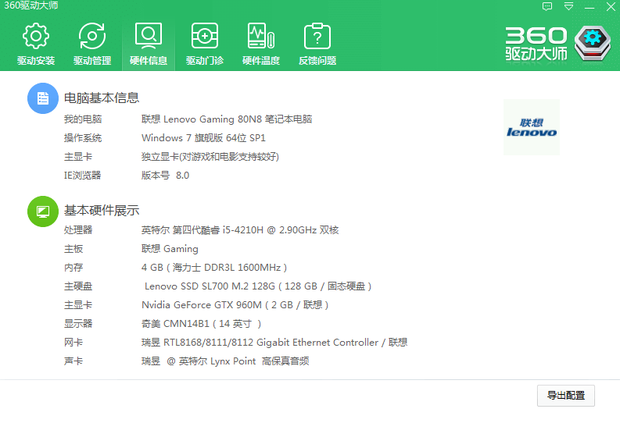620x430 pixels.
Task: Click the 360驱动大师 window title text
Action: (31, 5)
